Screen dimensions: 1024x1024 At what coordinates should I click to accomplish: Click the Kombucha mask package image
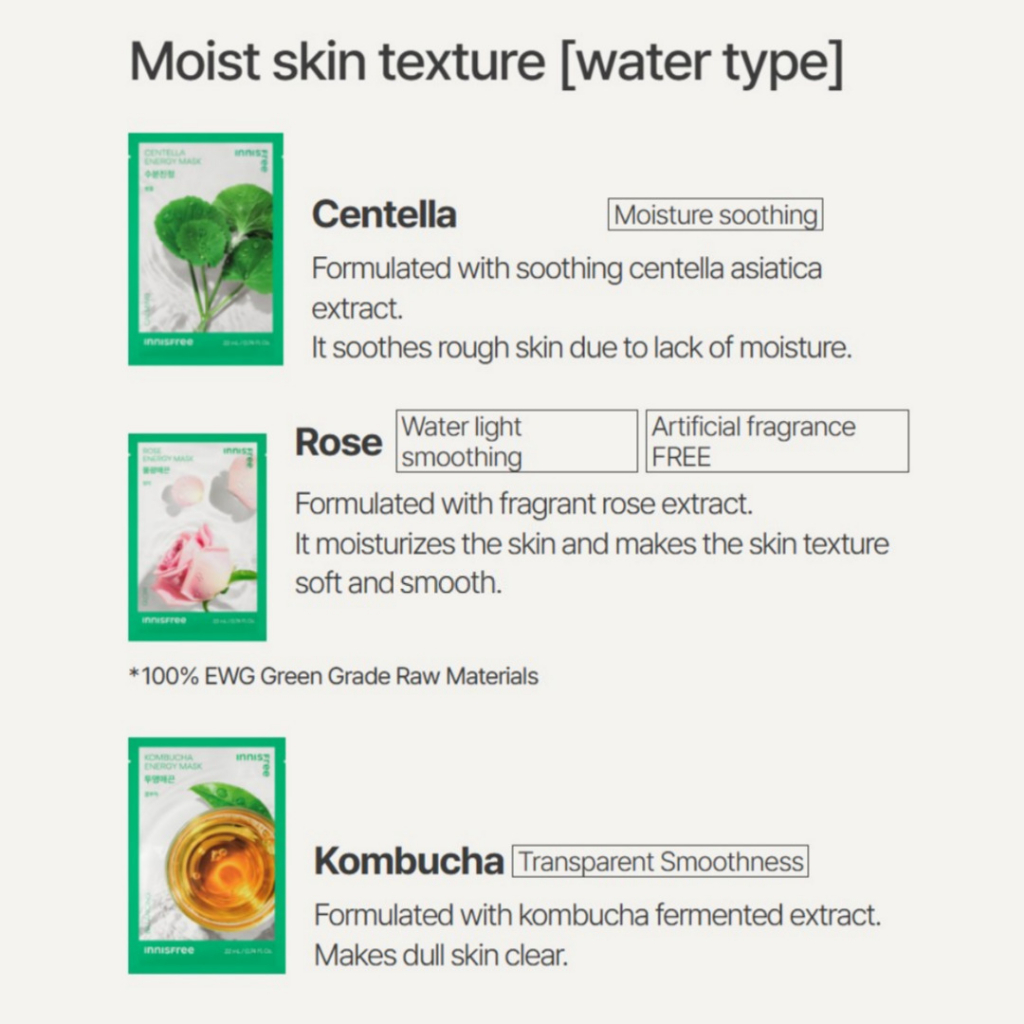206,856
